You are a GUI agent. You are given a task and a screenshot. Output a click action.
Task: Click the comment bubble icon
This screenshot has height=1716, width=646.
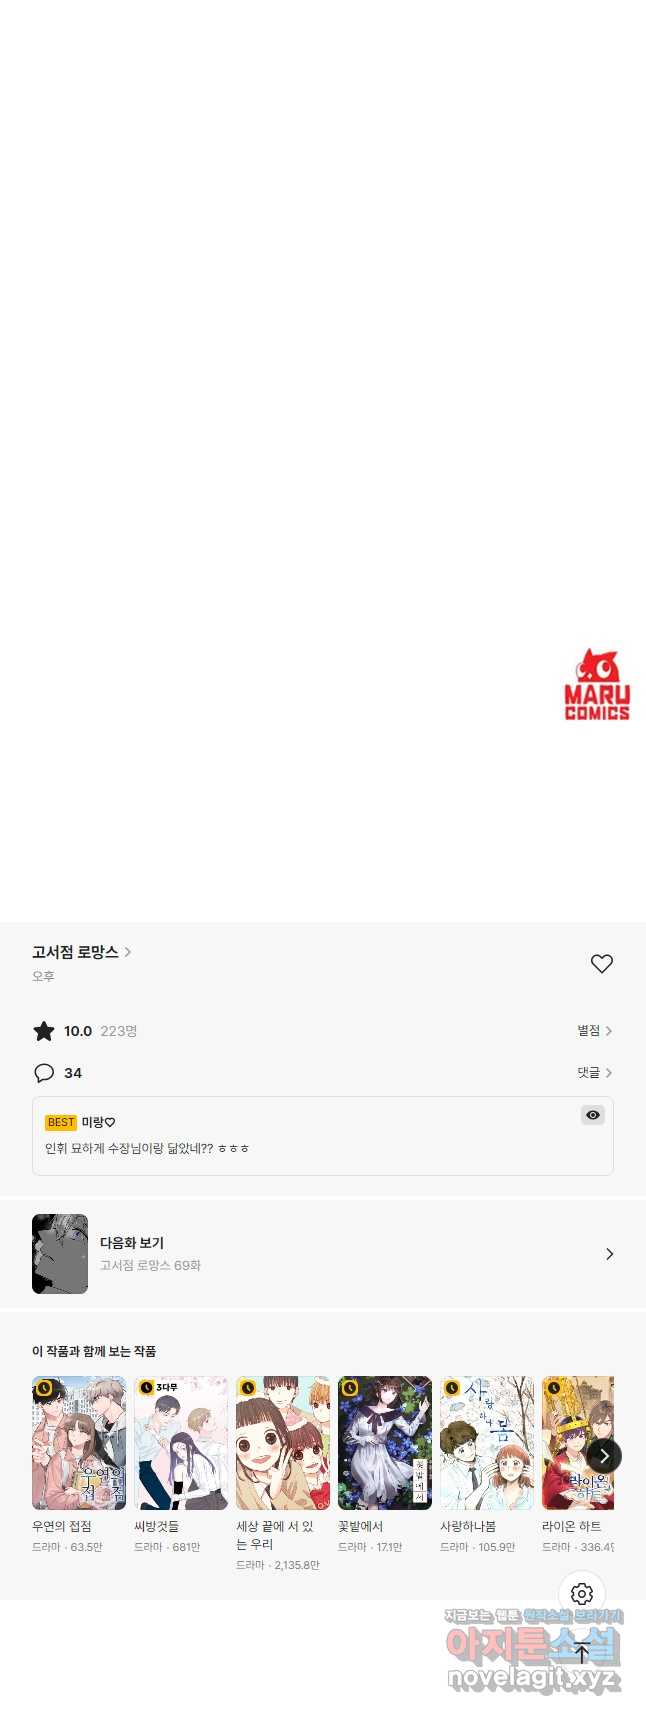[44, 1073]
